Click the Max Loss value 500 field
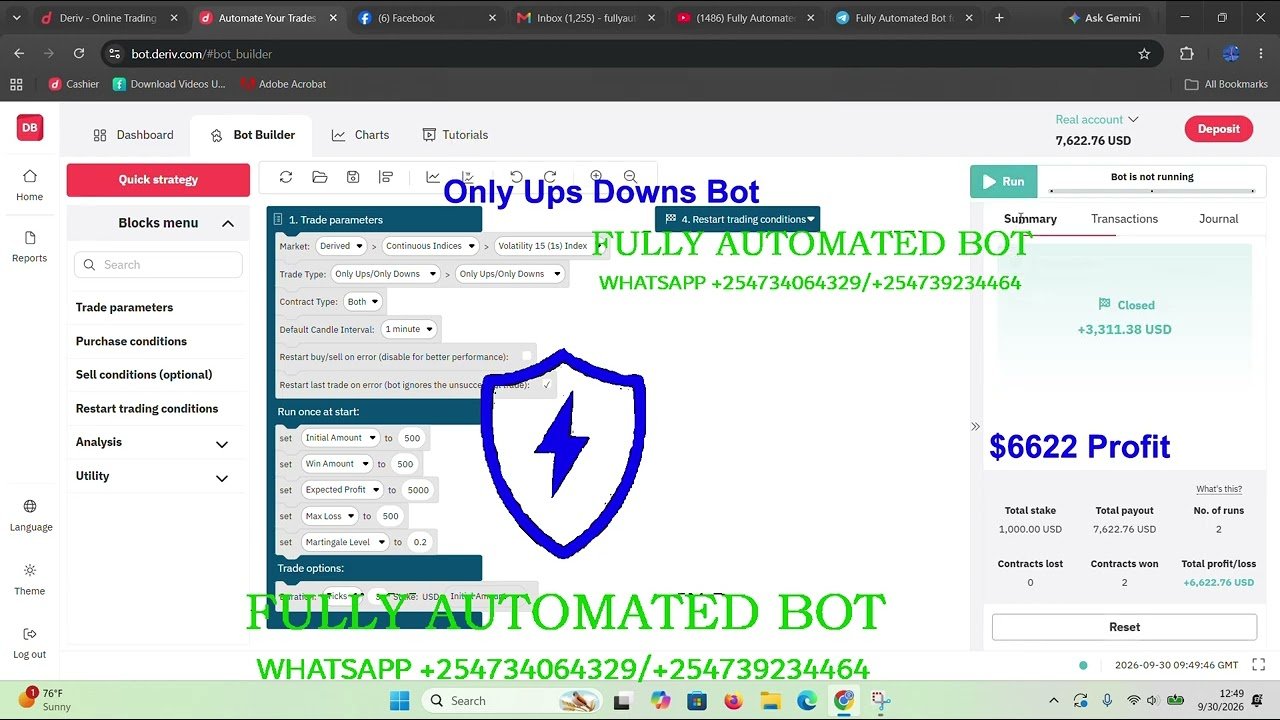Screen dimensions: 1280x720 (x=391, y=516)
